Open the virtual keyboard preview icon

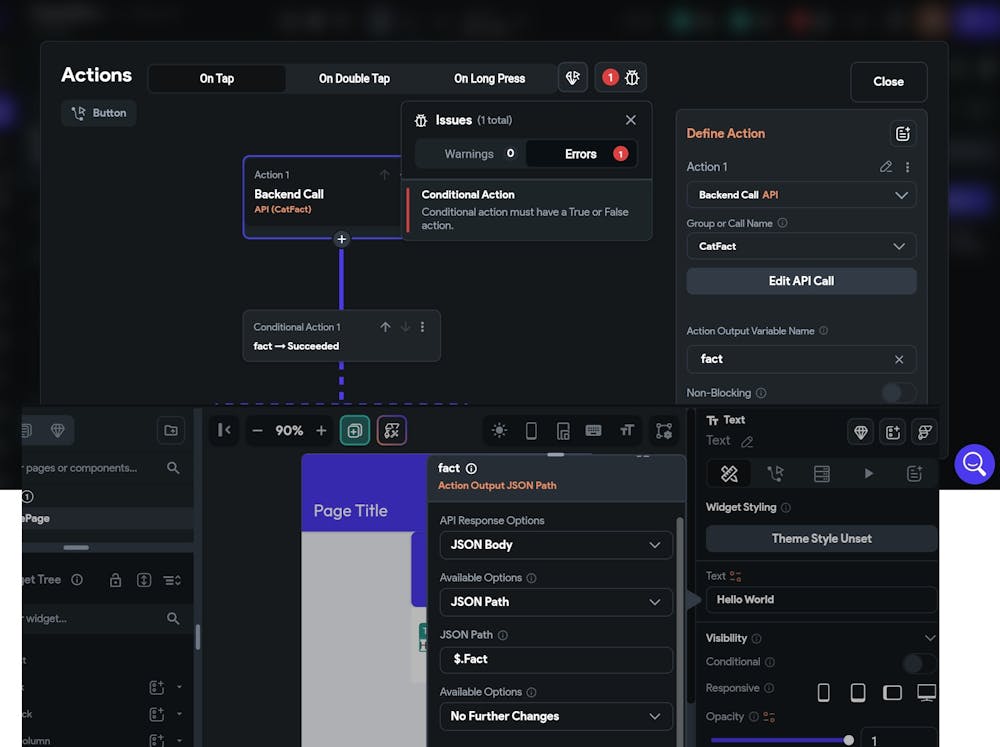(x=594, y=430)
